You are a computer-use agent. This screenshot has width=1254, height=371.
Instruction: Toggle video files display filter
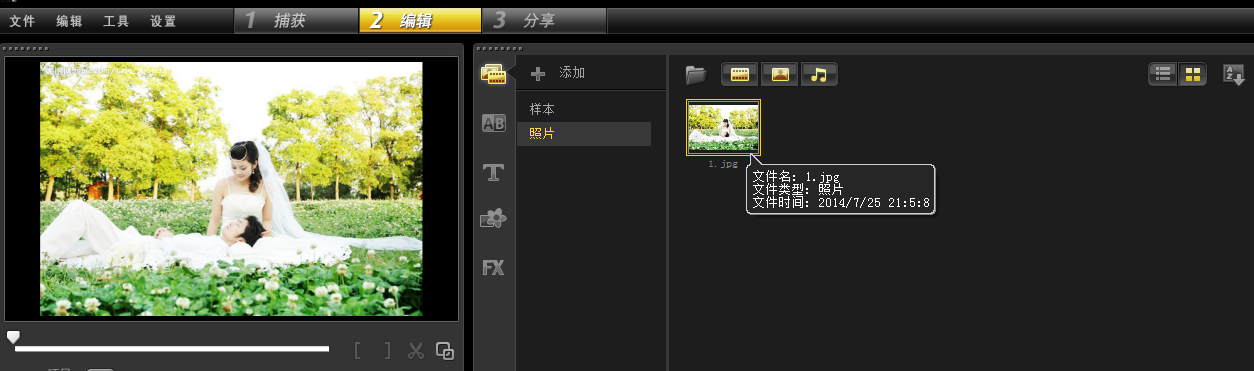pyautogui.click(x=740, y=74)
